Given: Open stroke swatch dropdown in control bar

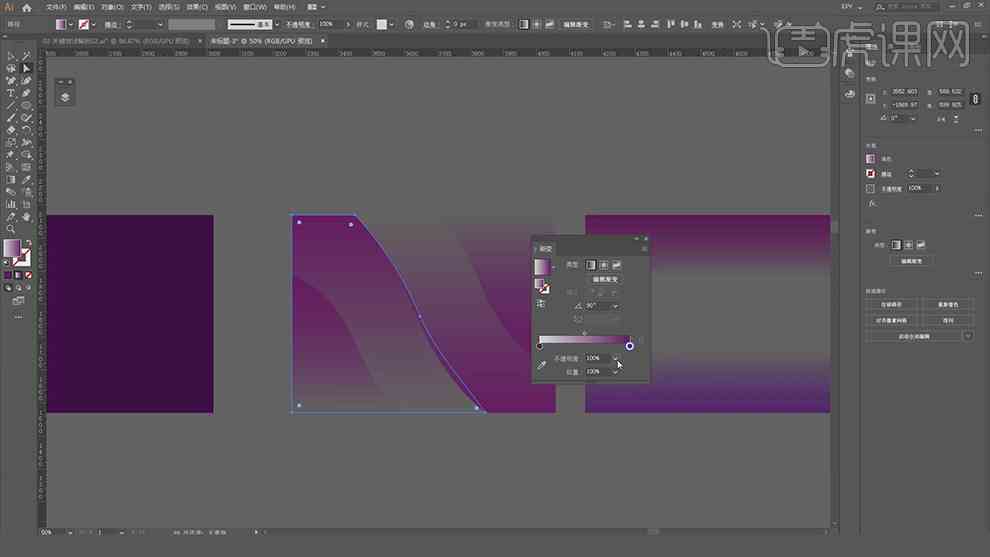Looking at the screenshot, I should click(93, 25).
